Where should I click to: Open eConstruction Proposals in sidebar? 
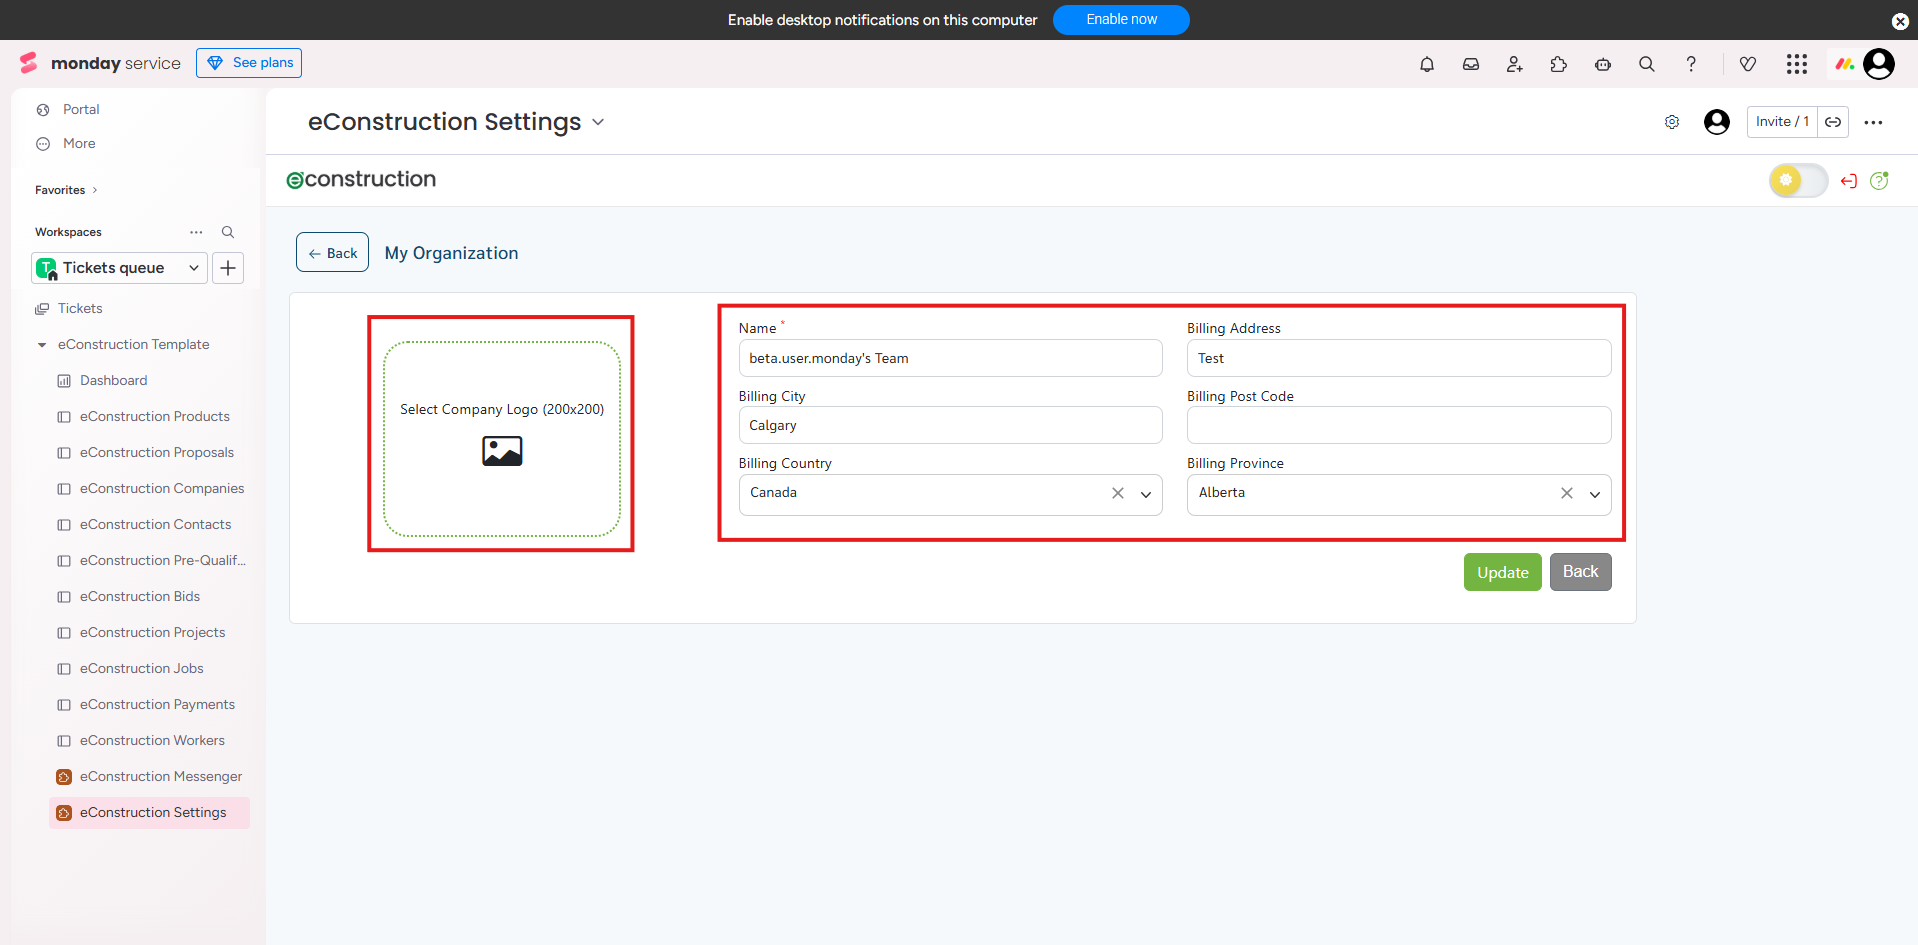157,453
